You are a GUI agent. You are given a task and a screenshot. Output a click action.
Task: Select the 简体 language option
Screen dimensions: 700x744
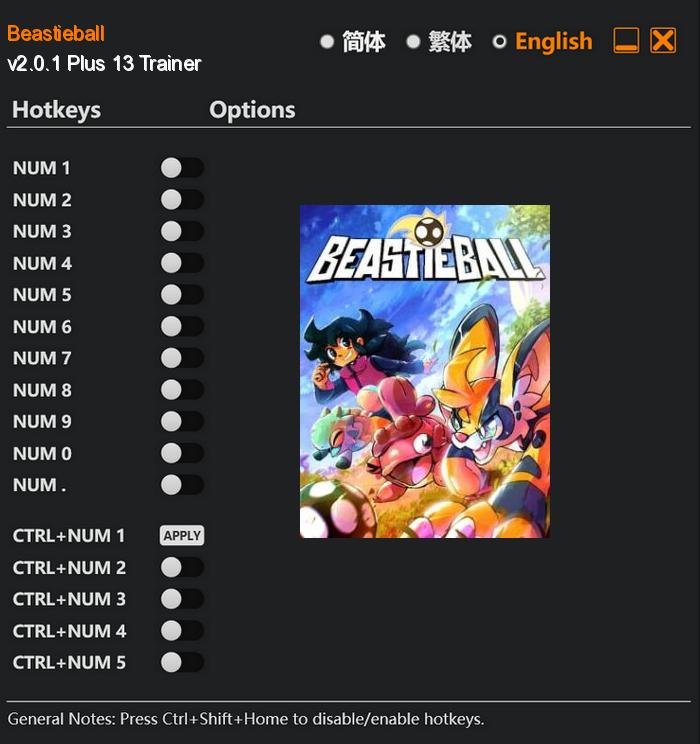pos(327,42)
